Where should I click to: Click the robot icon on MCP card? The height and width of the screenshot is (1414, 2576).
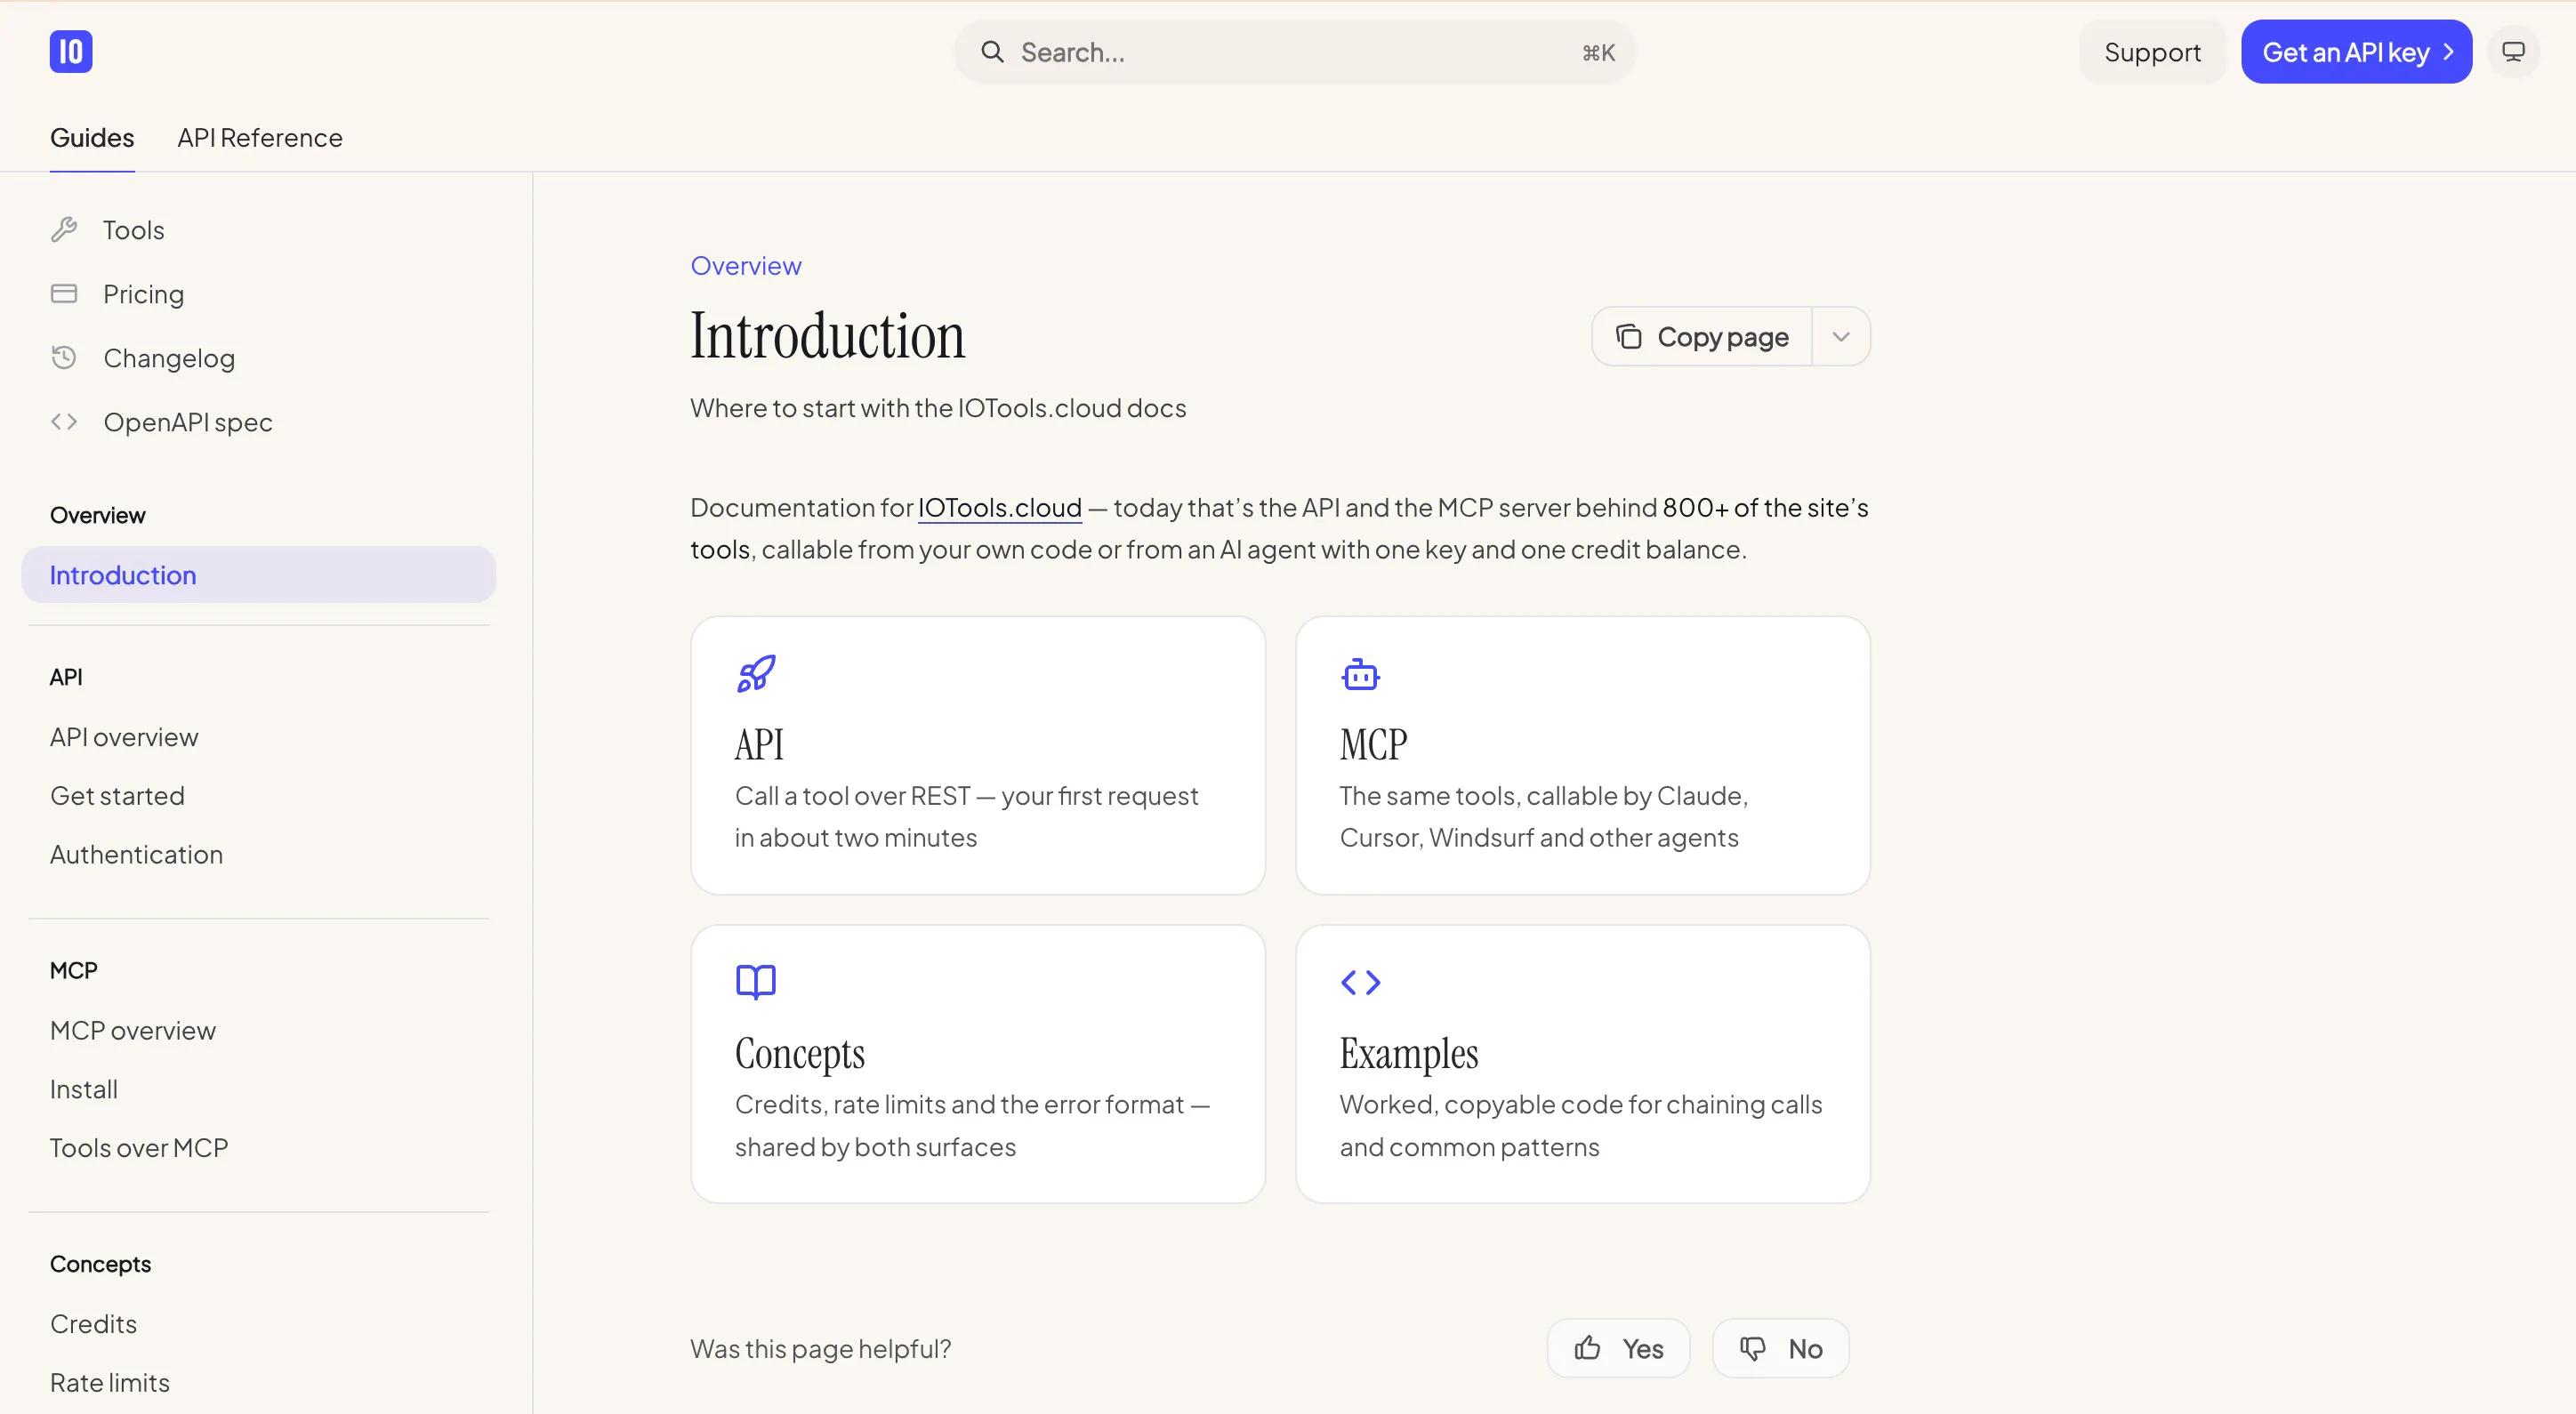(x=1360, y=675)
